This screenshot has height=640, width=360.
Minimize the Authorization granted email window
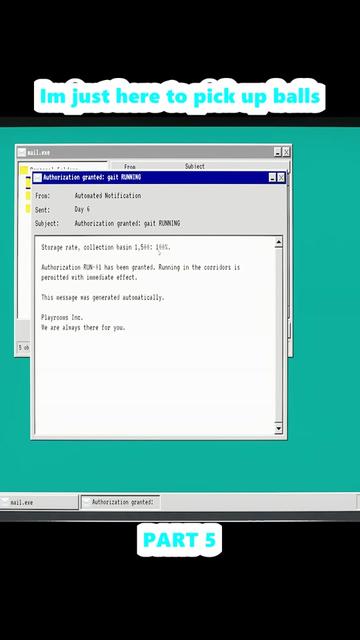pos(272,178)
